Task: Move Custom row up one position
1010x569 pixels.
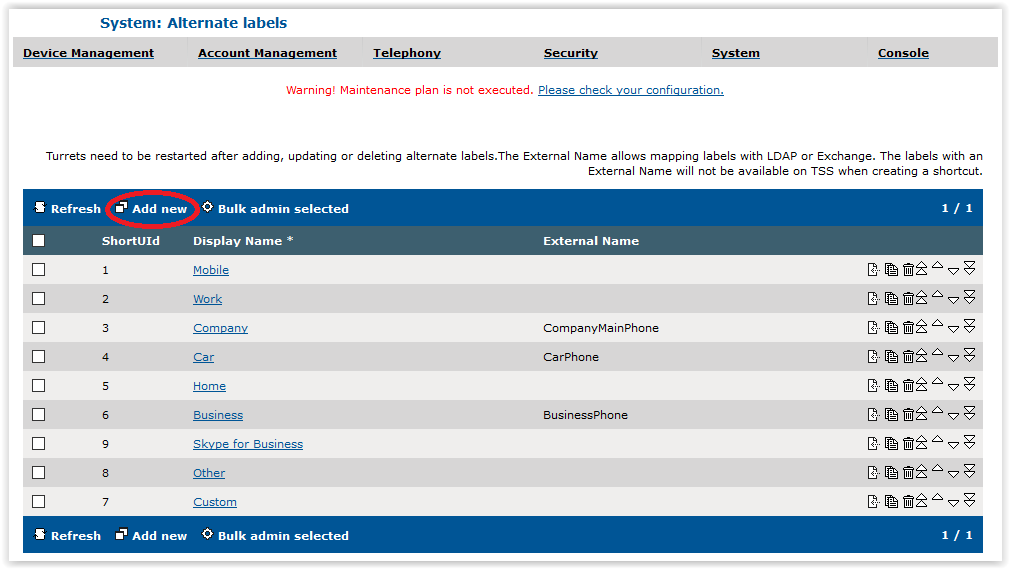Action: click(x=938, y=497)
